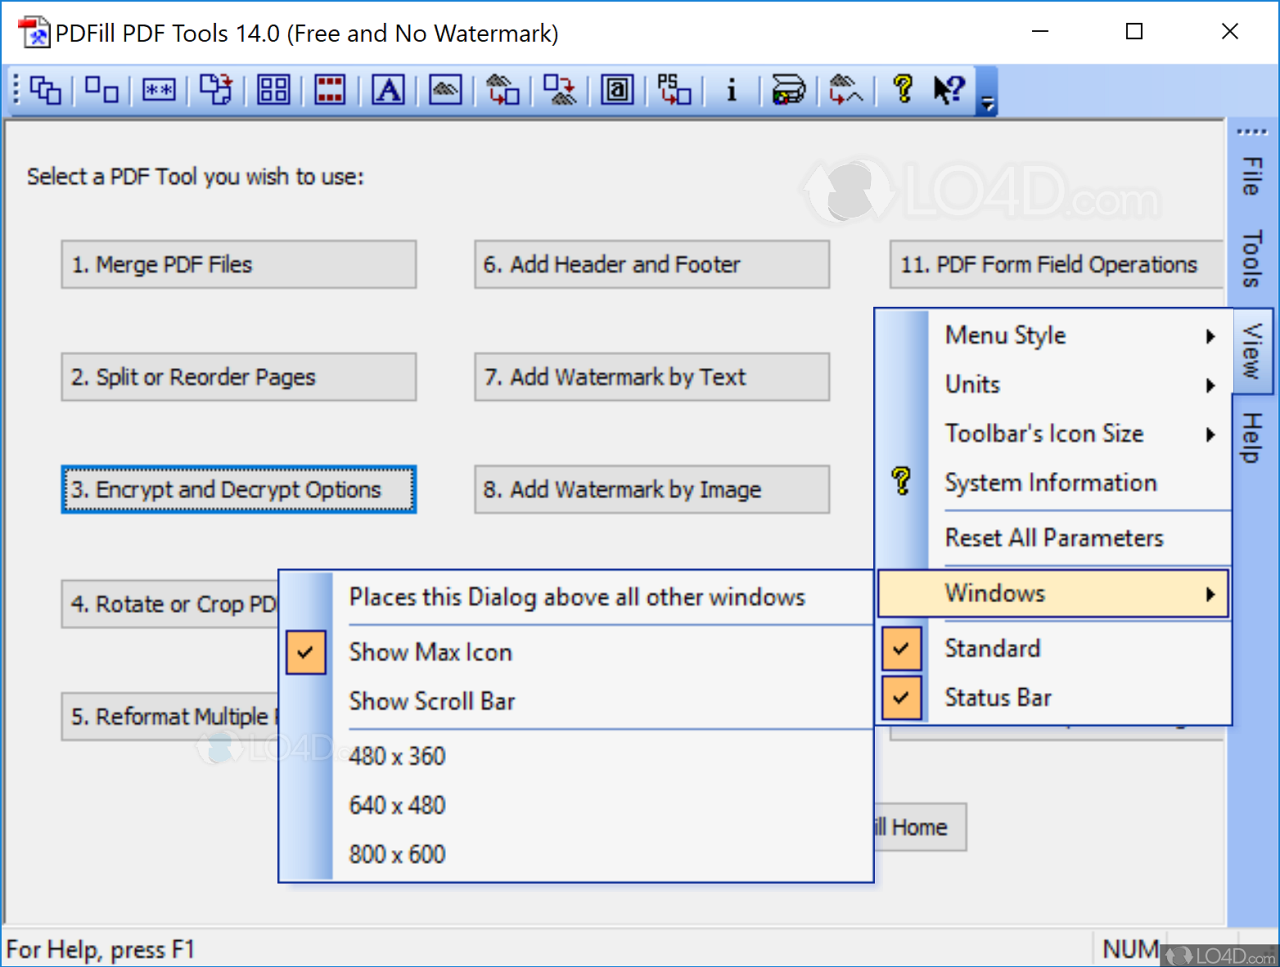Open the View vertical menu tab
Viewport: 1280px width, 967px height.
tap(1251, 351)
